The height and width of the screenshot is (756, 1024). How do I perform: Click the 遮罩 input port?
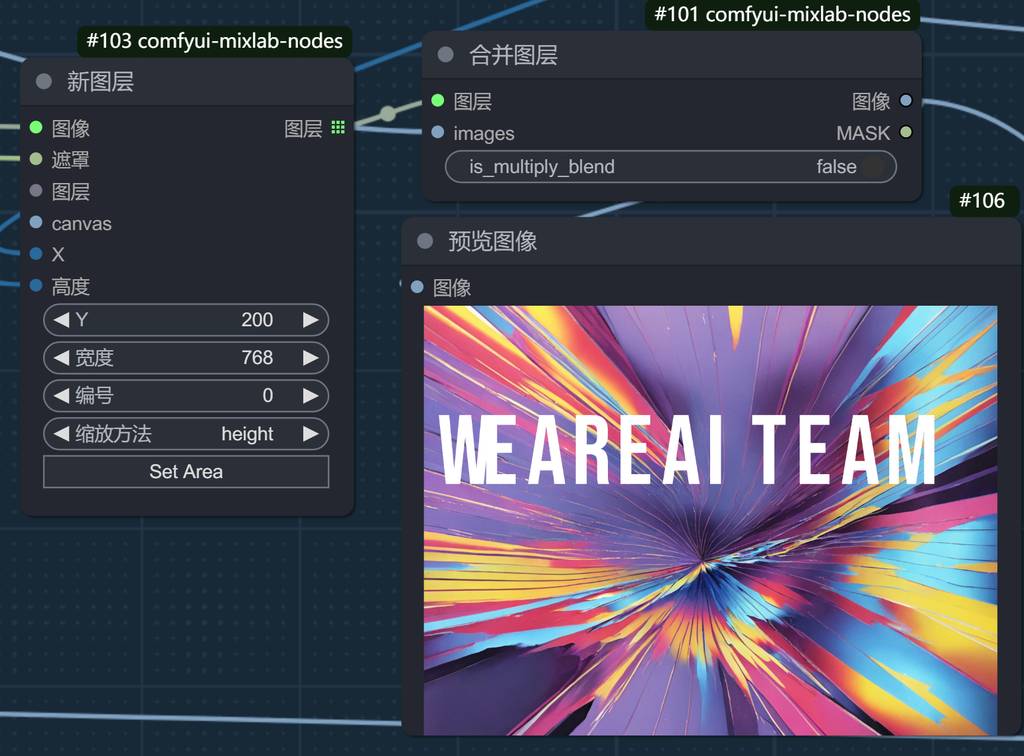(x=36, y=159)
